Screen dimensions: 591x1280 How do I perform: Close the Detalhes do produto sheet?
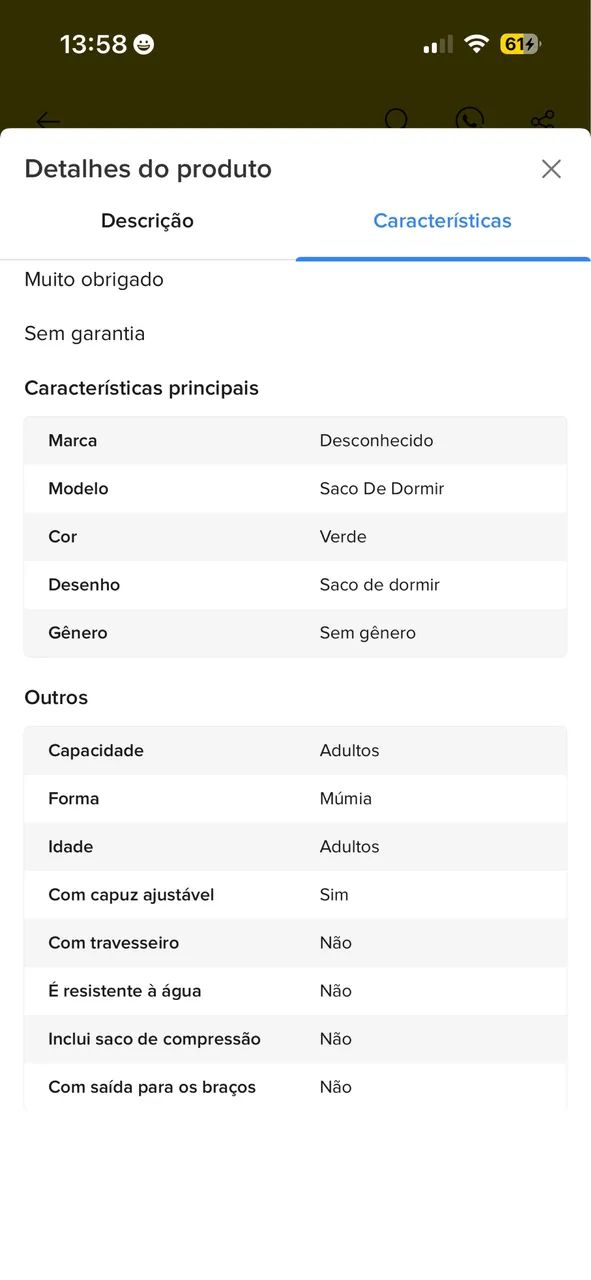[x=551, y=169]
